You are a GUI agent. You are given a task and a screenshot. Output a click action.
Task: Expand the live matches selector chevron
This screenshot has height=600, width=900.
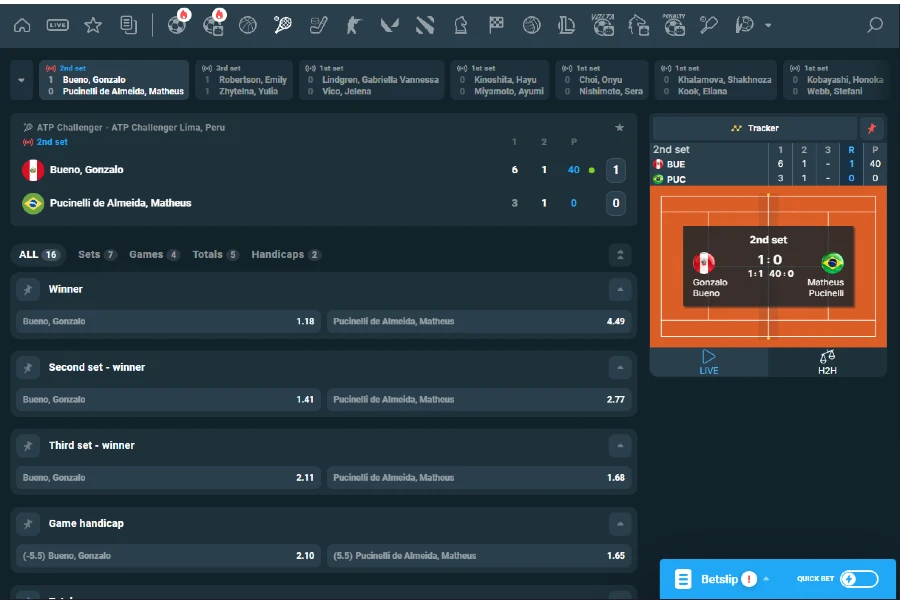[x=20, y=78]
